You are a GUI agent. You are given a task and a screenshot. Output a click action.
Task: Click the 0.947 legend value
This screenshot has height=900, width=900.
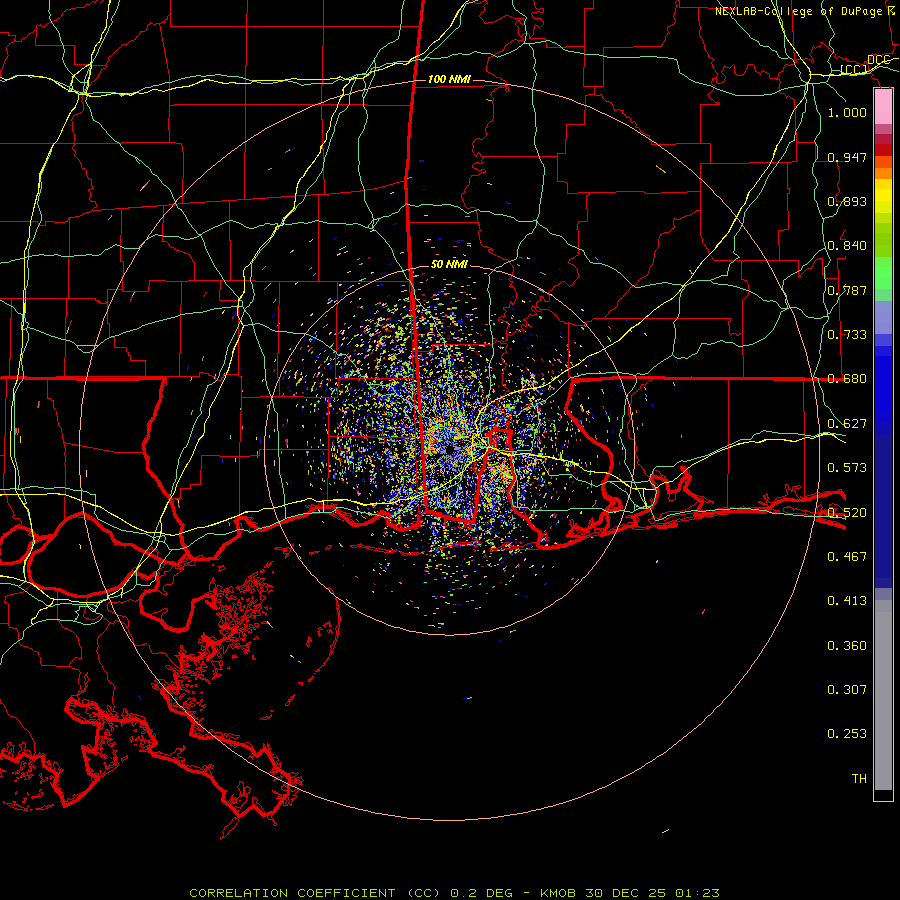tap(847, 157)
